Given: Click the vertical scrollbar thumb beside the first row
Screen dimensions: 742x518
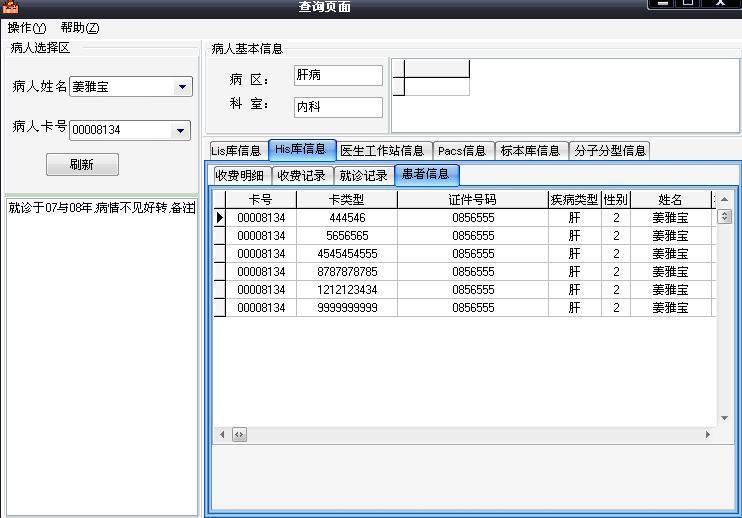Looking at the screenshot, I should point(725,216).
